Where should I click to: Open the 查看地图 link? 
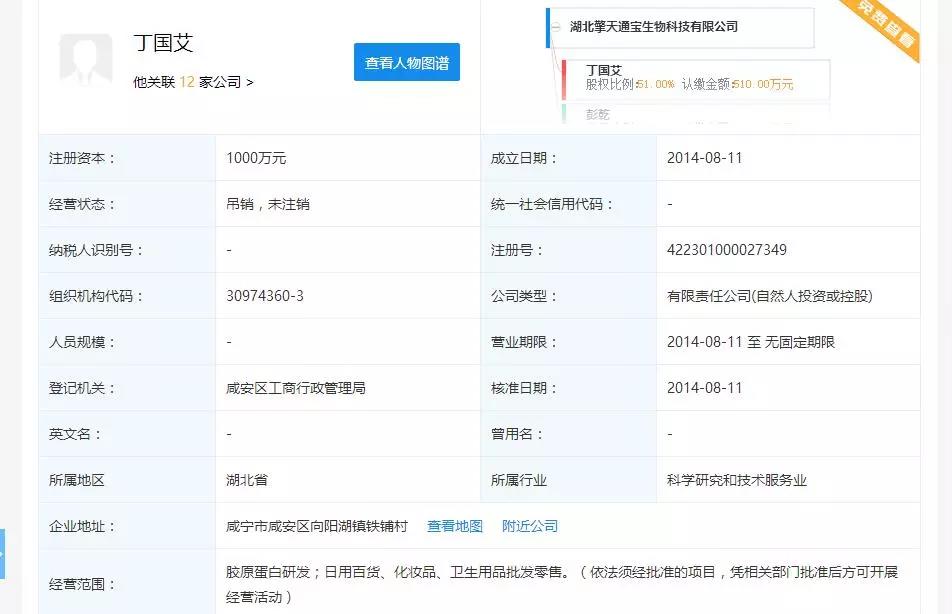pyautogui.click(x=455, y=526)
